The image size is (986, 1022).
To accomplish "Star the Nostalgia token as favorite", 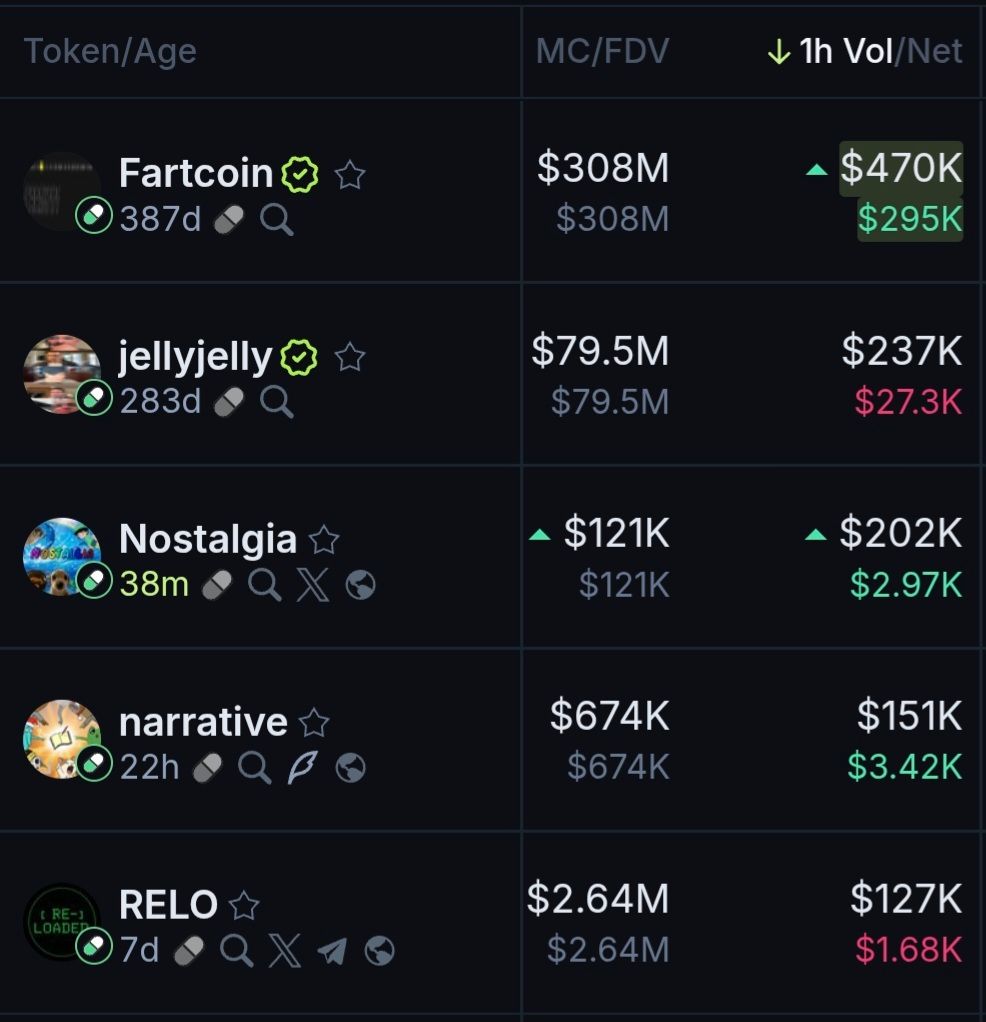I will pyautogui.click(x=324, y=541).
